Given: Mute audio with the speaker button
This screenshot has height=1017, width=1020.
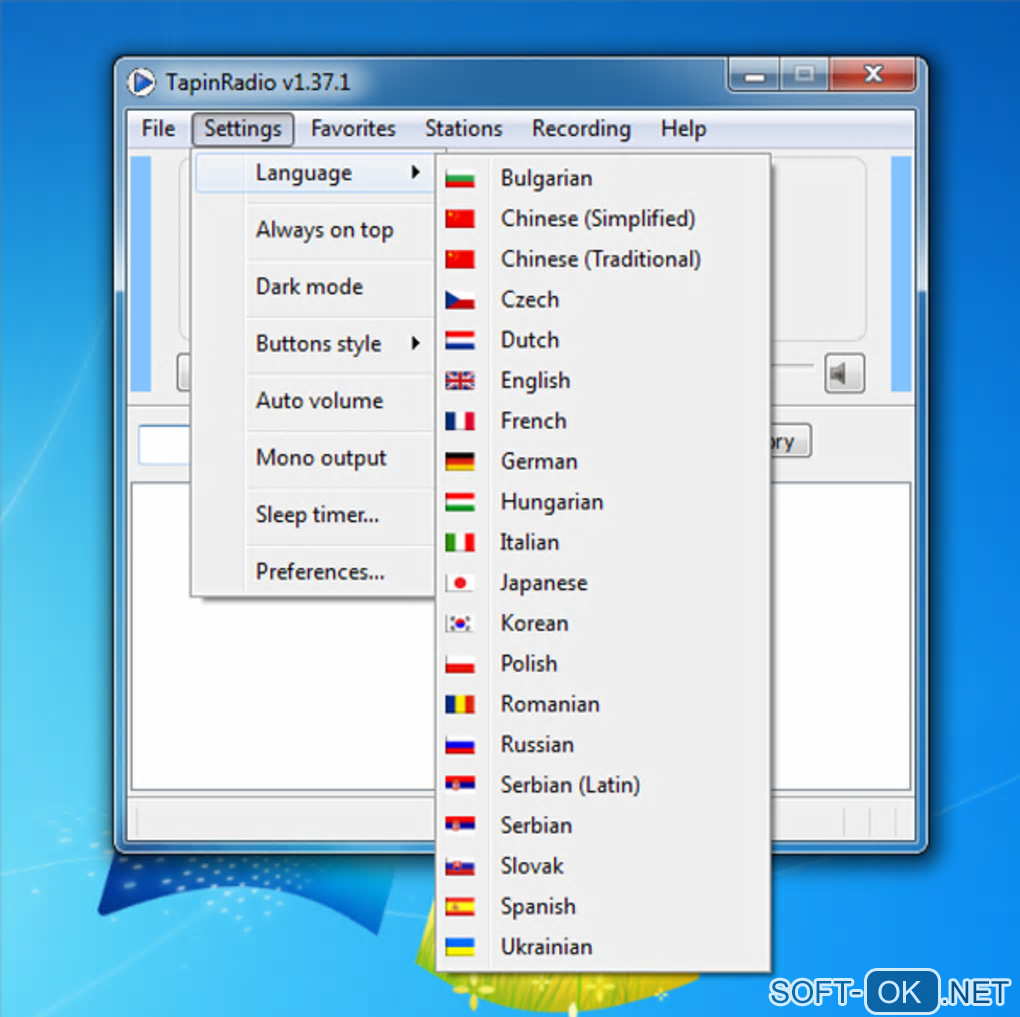Looking at the screenshot, I should click(x=844, y=373).
